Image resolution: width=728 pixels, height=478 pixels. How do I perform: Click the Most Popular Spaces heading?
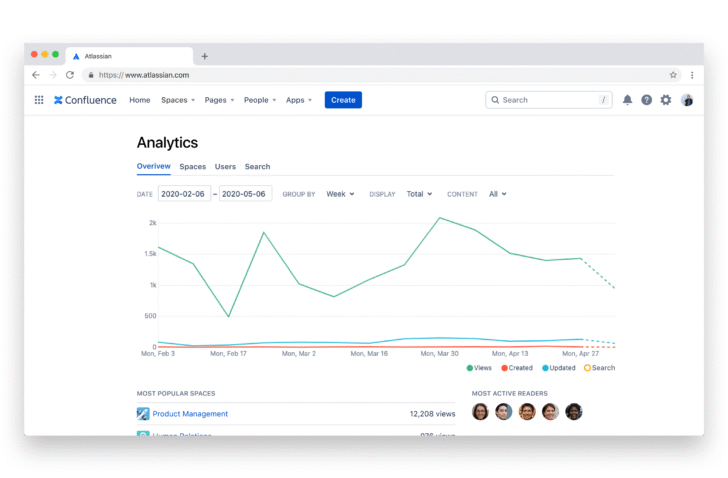176,393
